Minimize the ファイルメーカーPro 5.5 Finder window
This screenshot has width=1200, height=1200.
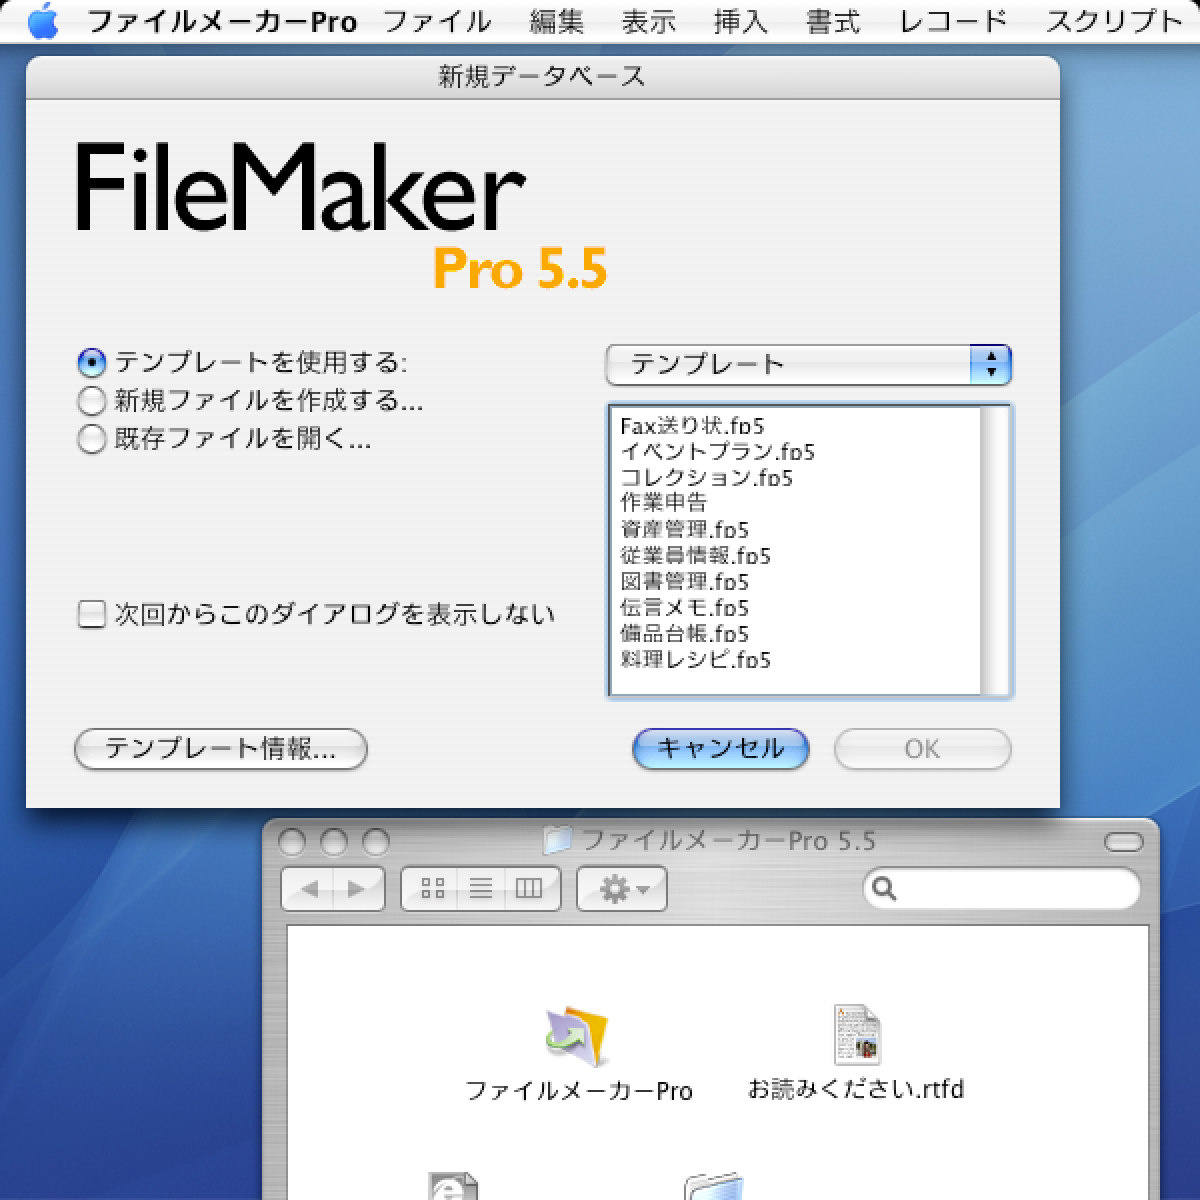pyautogui.click(x=333, y=841)
